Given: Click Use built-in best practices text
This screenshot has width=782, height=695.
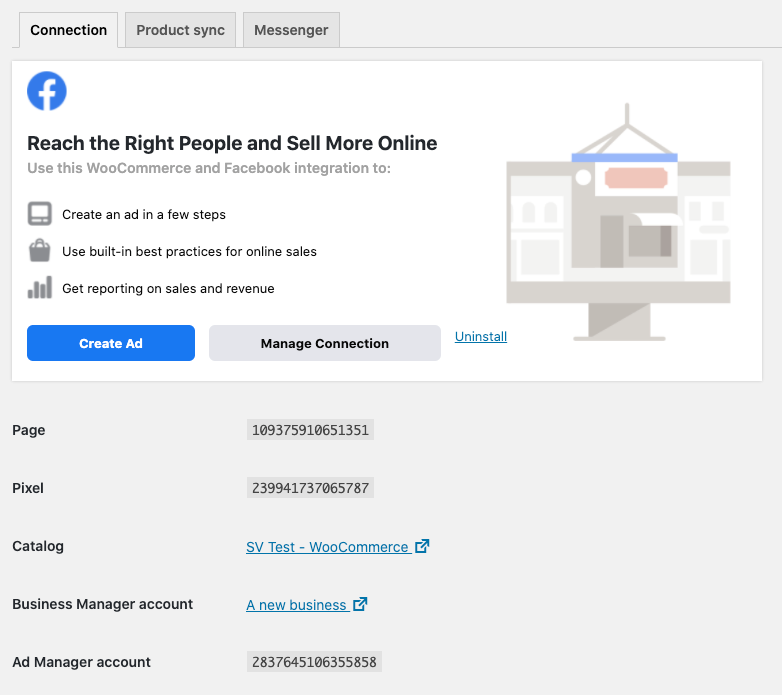Looking at the screenshot, I should pyautogui.click(x=189, y=251).
